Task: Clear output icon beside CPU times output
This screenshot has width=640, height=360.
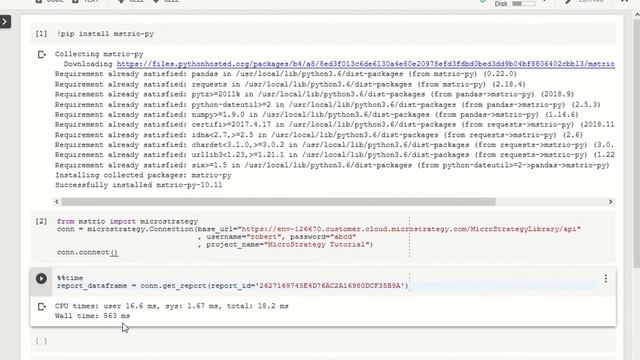Action: pos(41,306)
